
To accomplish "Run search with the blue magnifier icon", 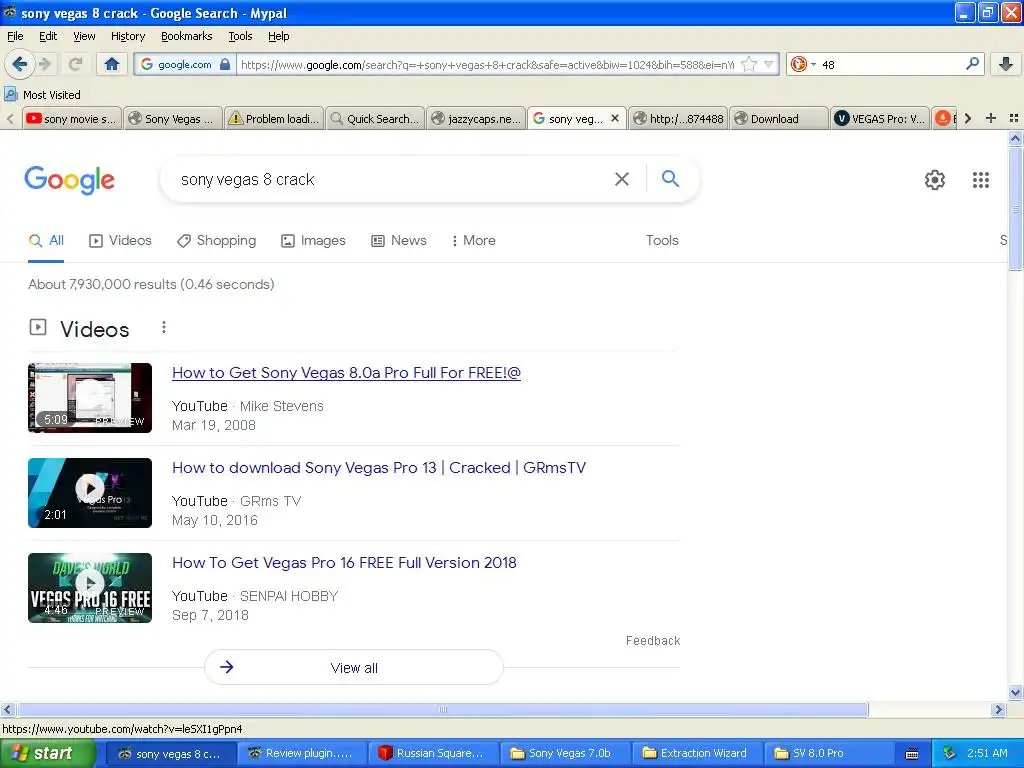I will click(670, 178).
